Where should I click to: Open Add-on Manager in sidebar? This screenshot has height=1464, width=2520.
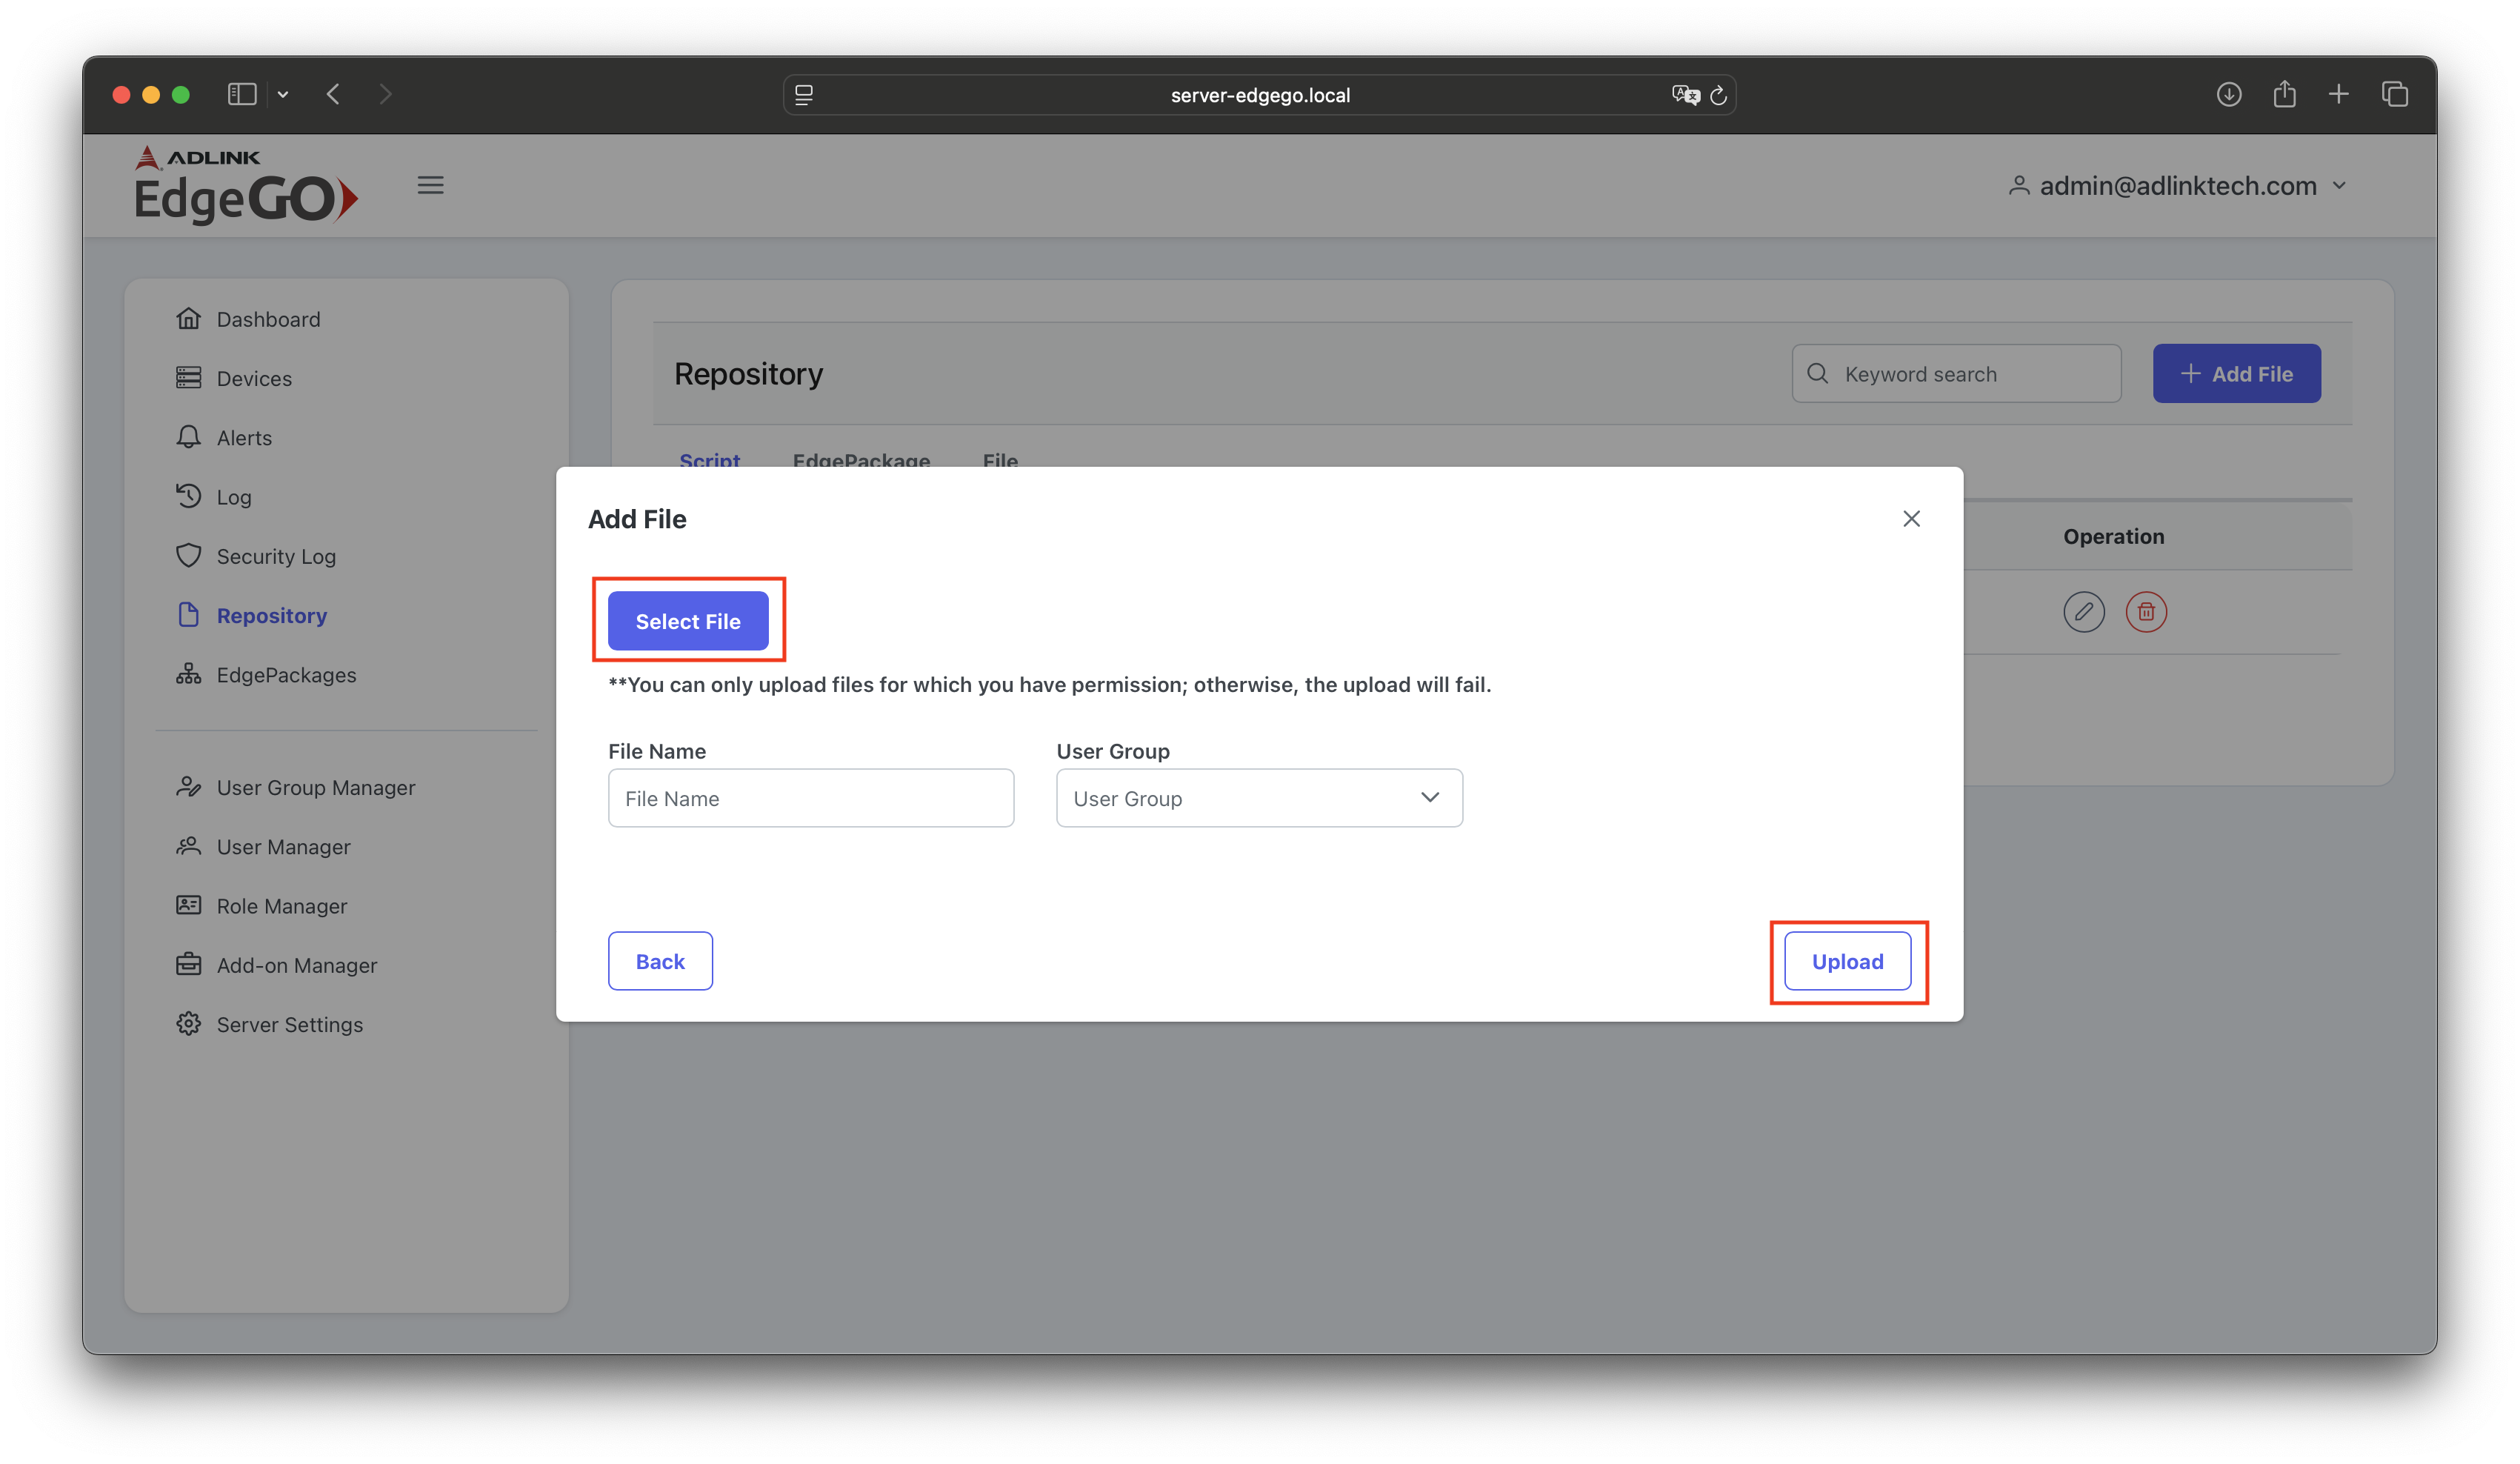click(x=296, y=966)
